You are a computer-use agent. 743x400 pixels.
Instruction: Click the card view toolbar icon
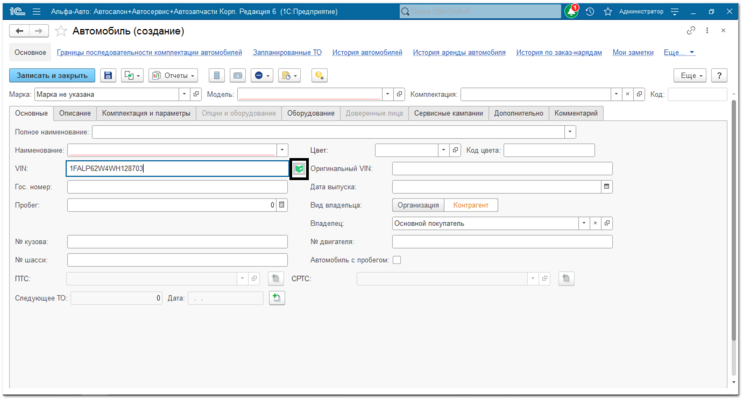coord(237,75)
